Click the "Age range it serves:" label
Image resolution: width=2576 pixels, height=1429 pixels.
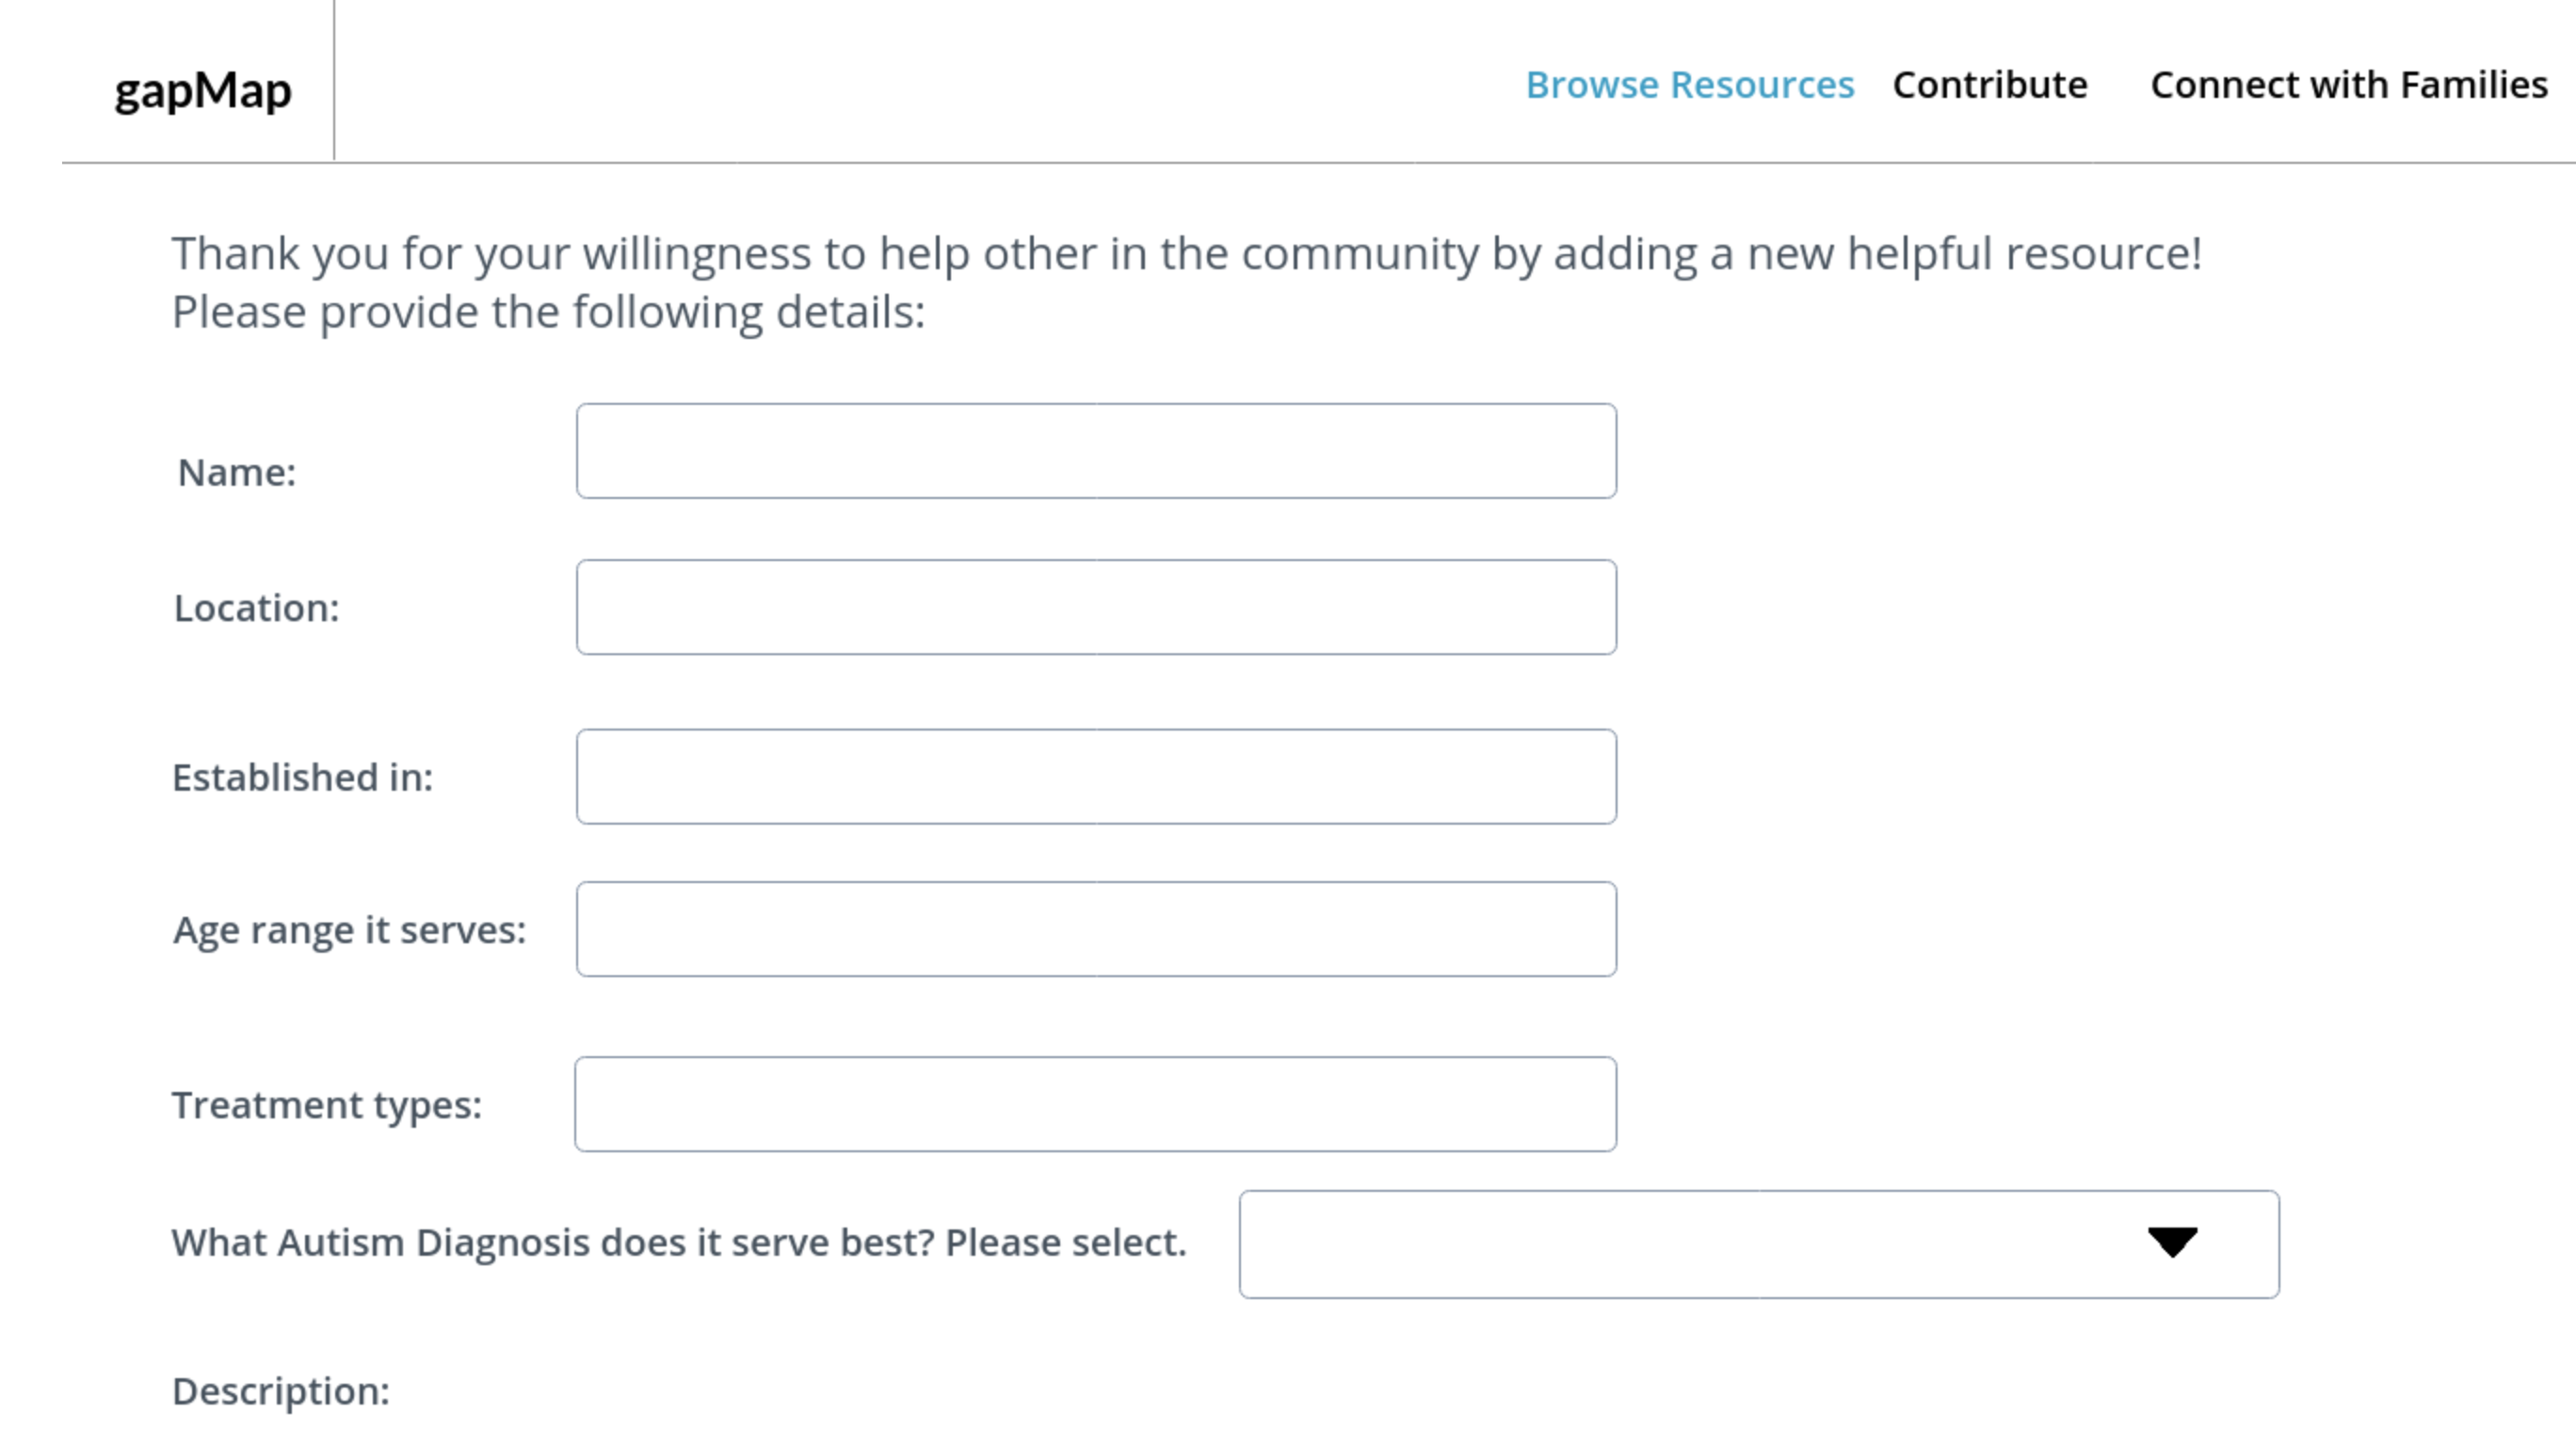(x=349, y=930)
